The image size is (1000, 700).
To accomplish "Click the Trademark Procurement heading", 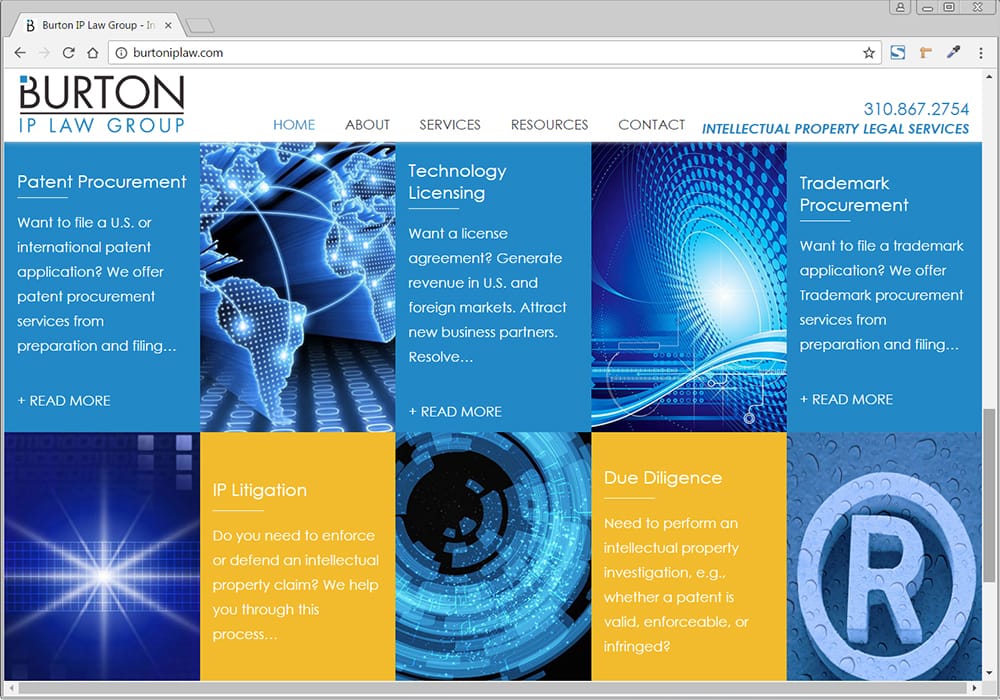I will point(854,194).
